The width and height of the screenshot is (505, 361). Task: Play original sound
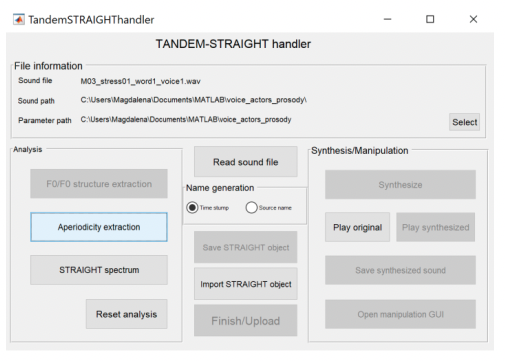pos(357,227)
